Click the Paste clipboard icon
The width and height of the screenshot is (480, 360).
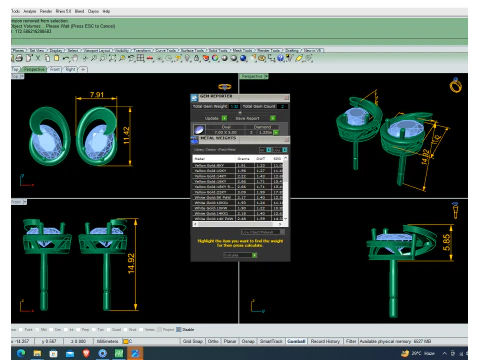57,58
